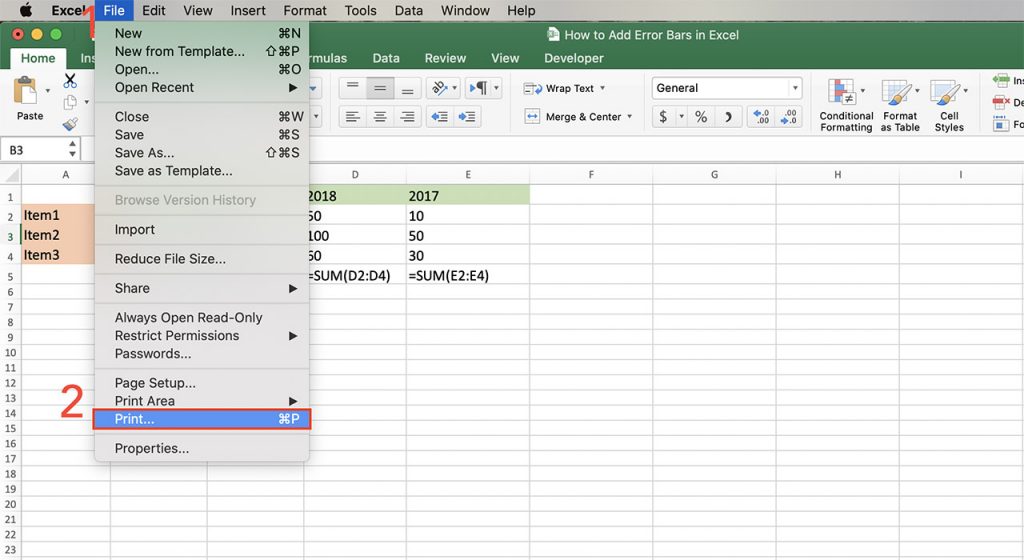Image resolution: width=1024 pixels, height=560 pixels.
Task: Click Format as Table
Action: tap(900, 104)
